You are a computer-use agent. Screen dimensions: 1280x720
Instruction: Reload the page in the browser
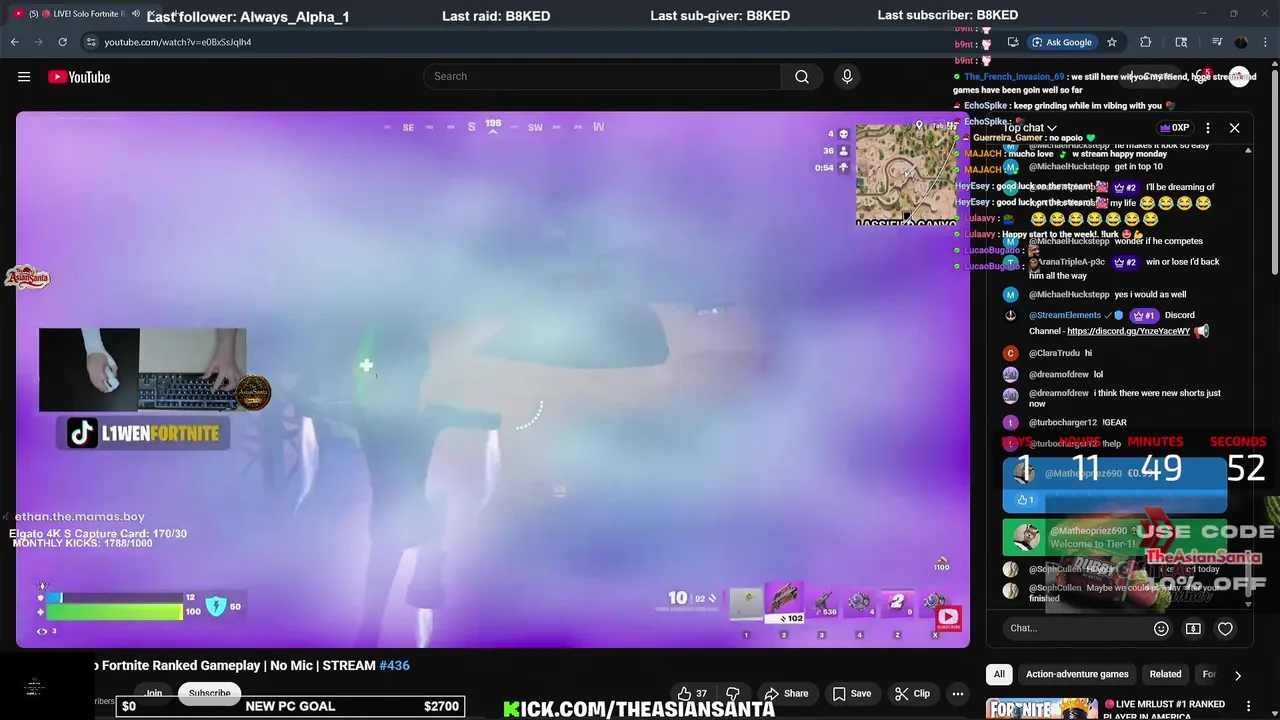click(62, 42)
